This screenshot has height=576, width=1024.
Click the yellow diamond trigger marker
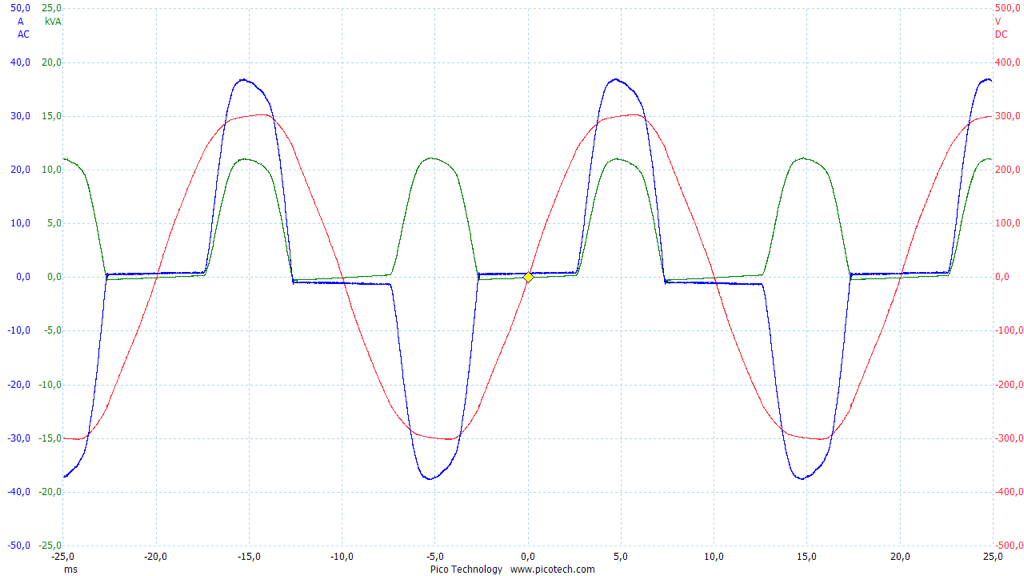pyautogui.click(x=528, y=277)
